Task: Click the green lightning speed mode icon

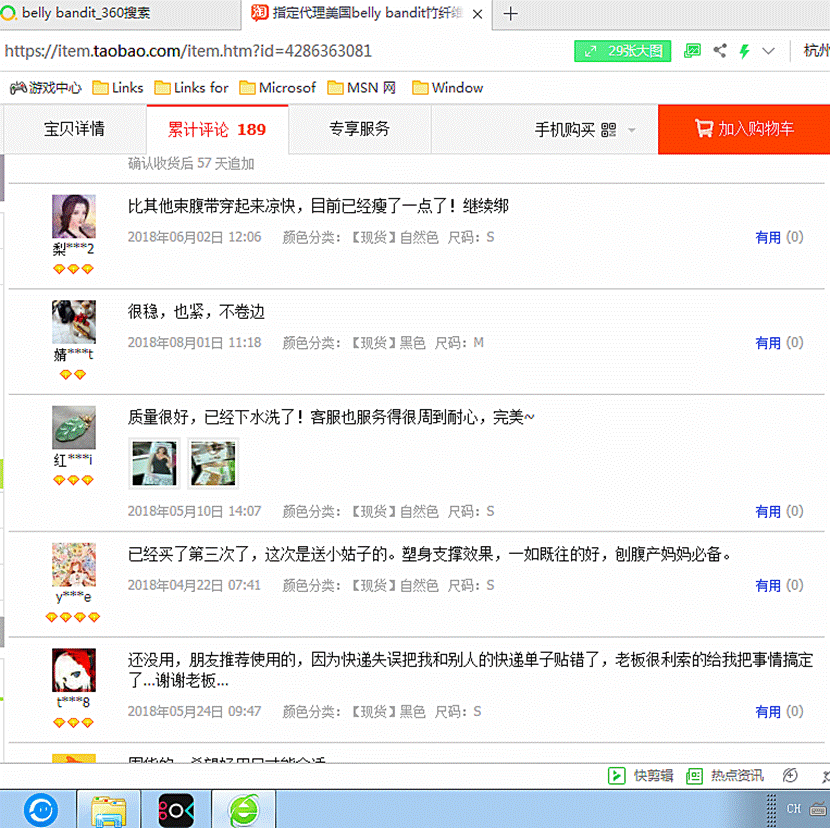Action: pos(744,51)
